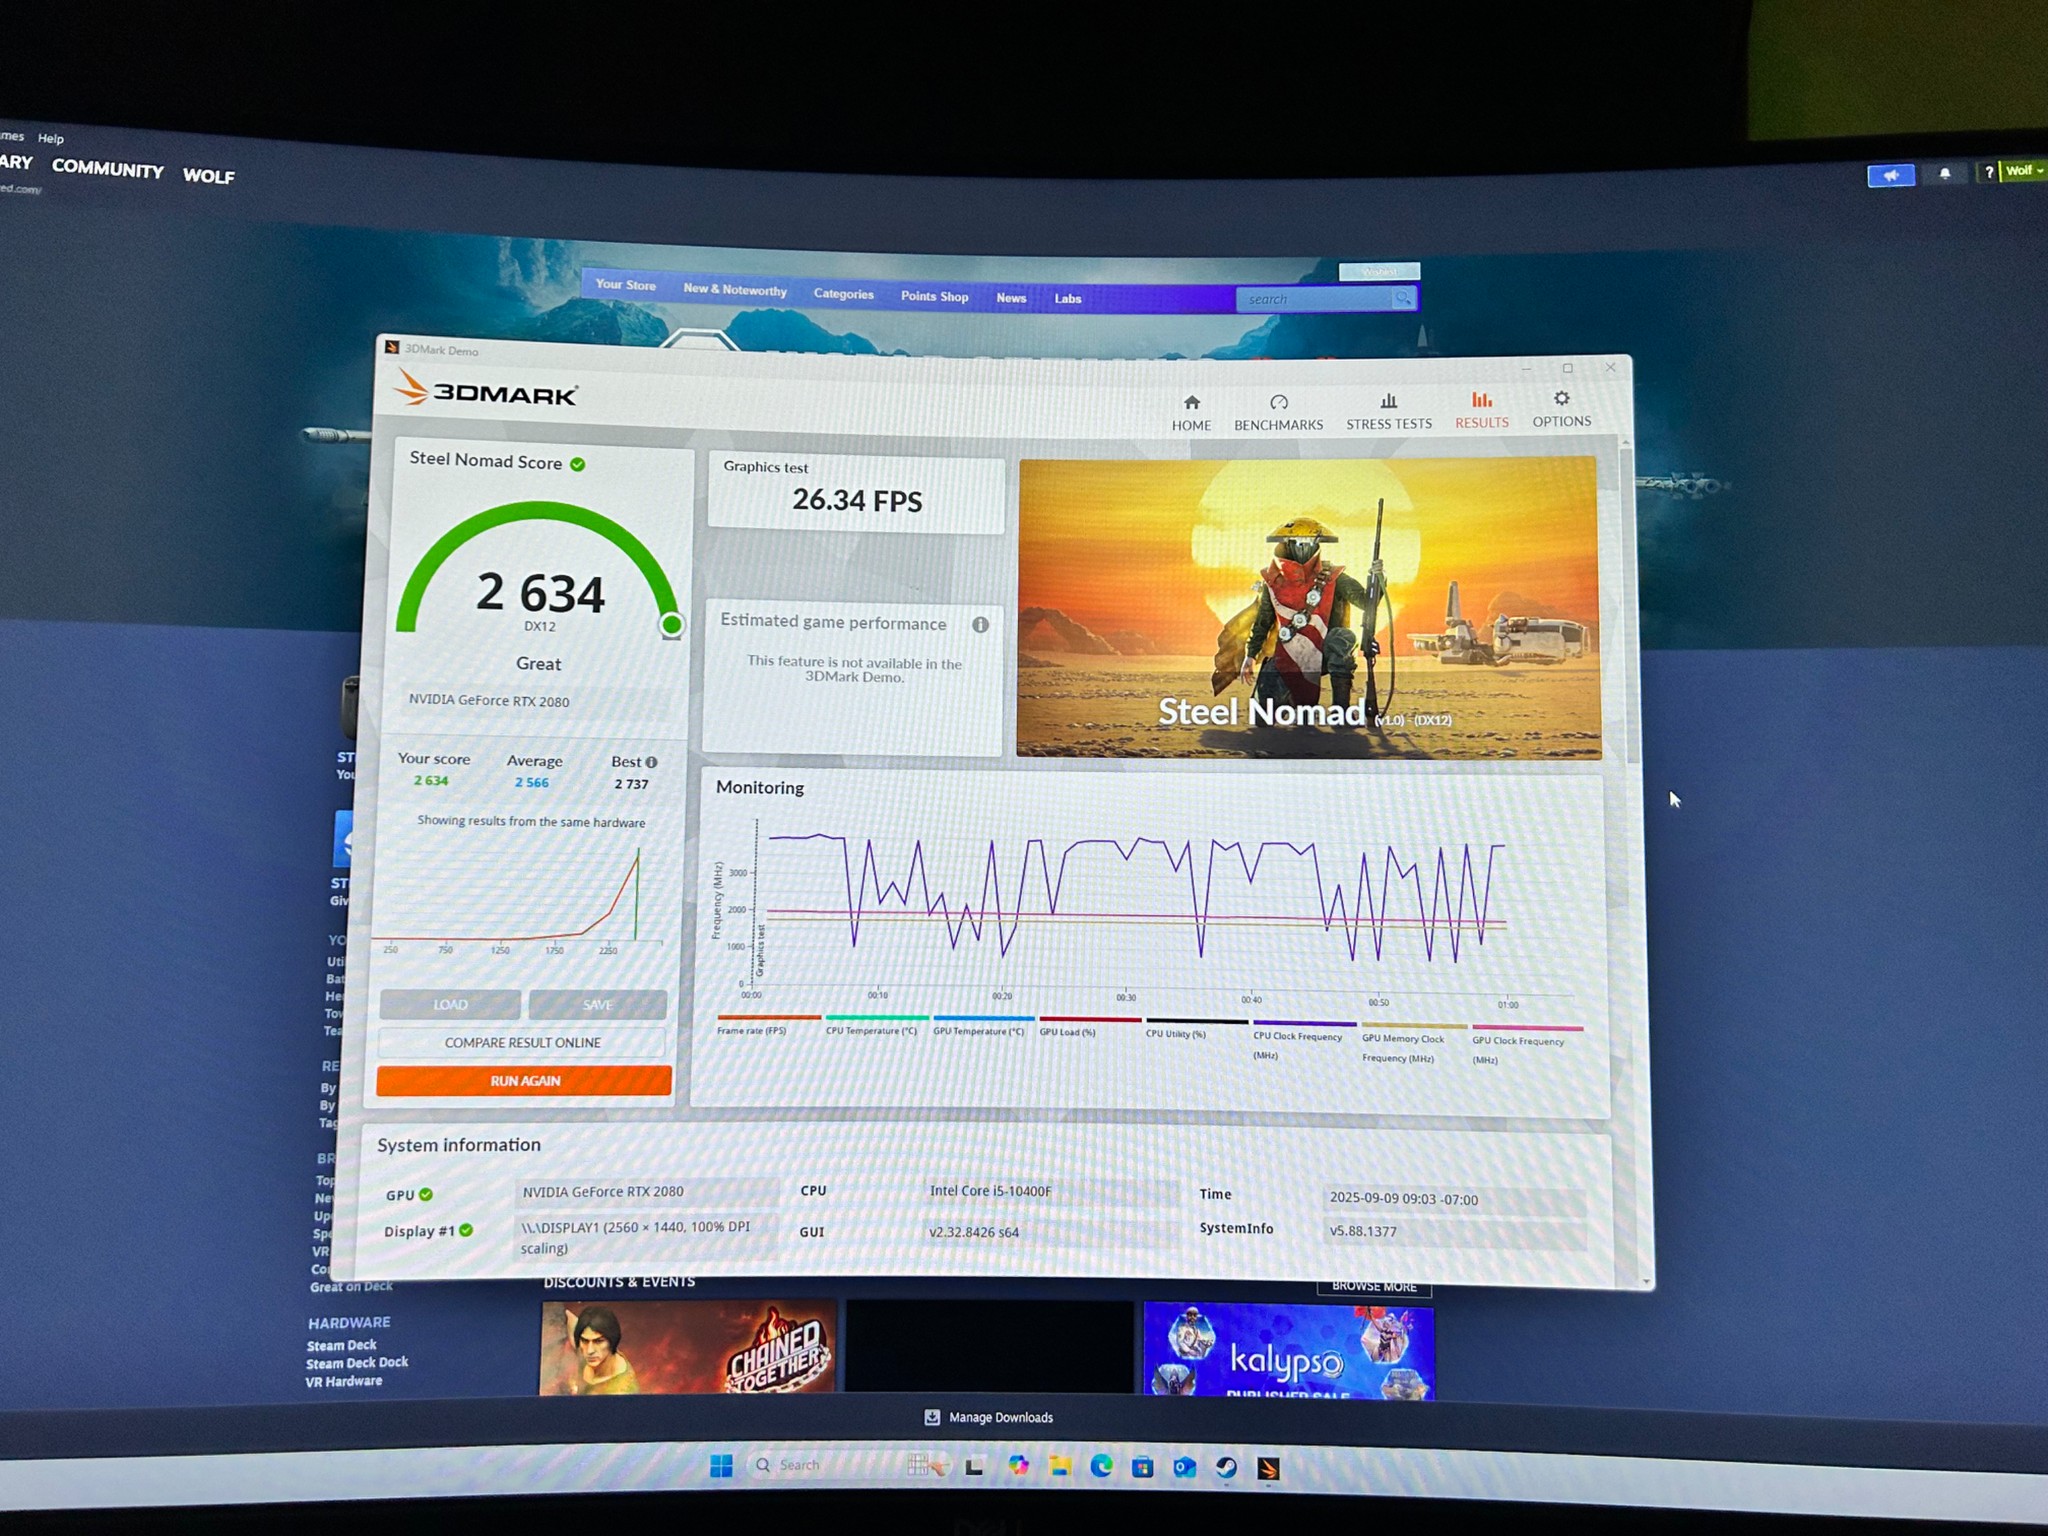The height and width of the screenshot is (1536, 2048).
Task: Open the Chained Together store banner
Action: pos(688,1347)
